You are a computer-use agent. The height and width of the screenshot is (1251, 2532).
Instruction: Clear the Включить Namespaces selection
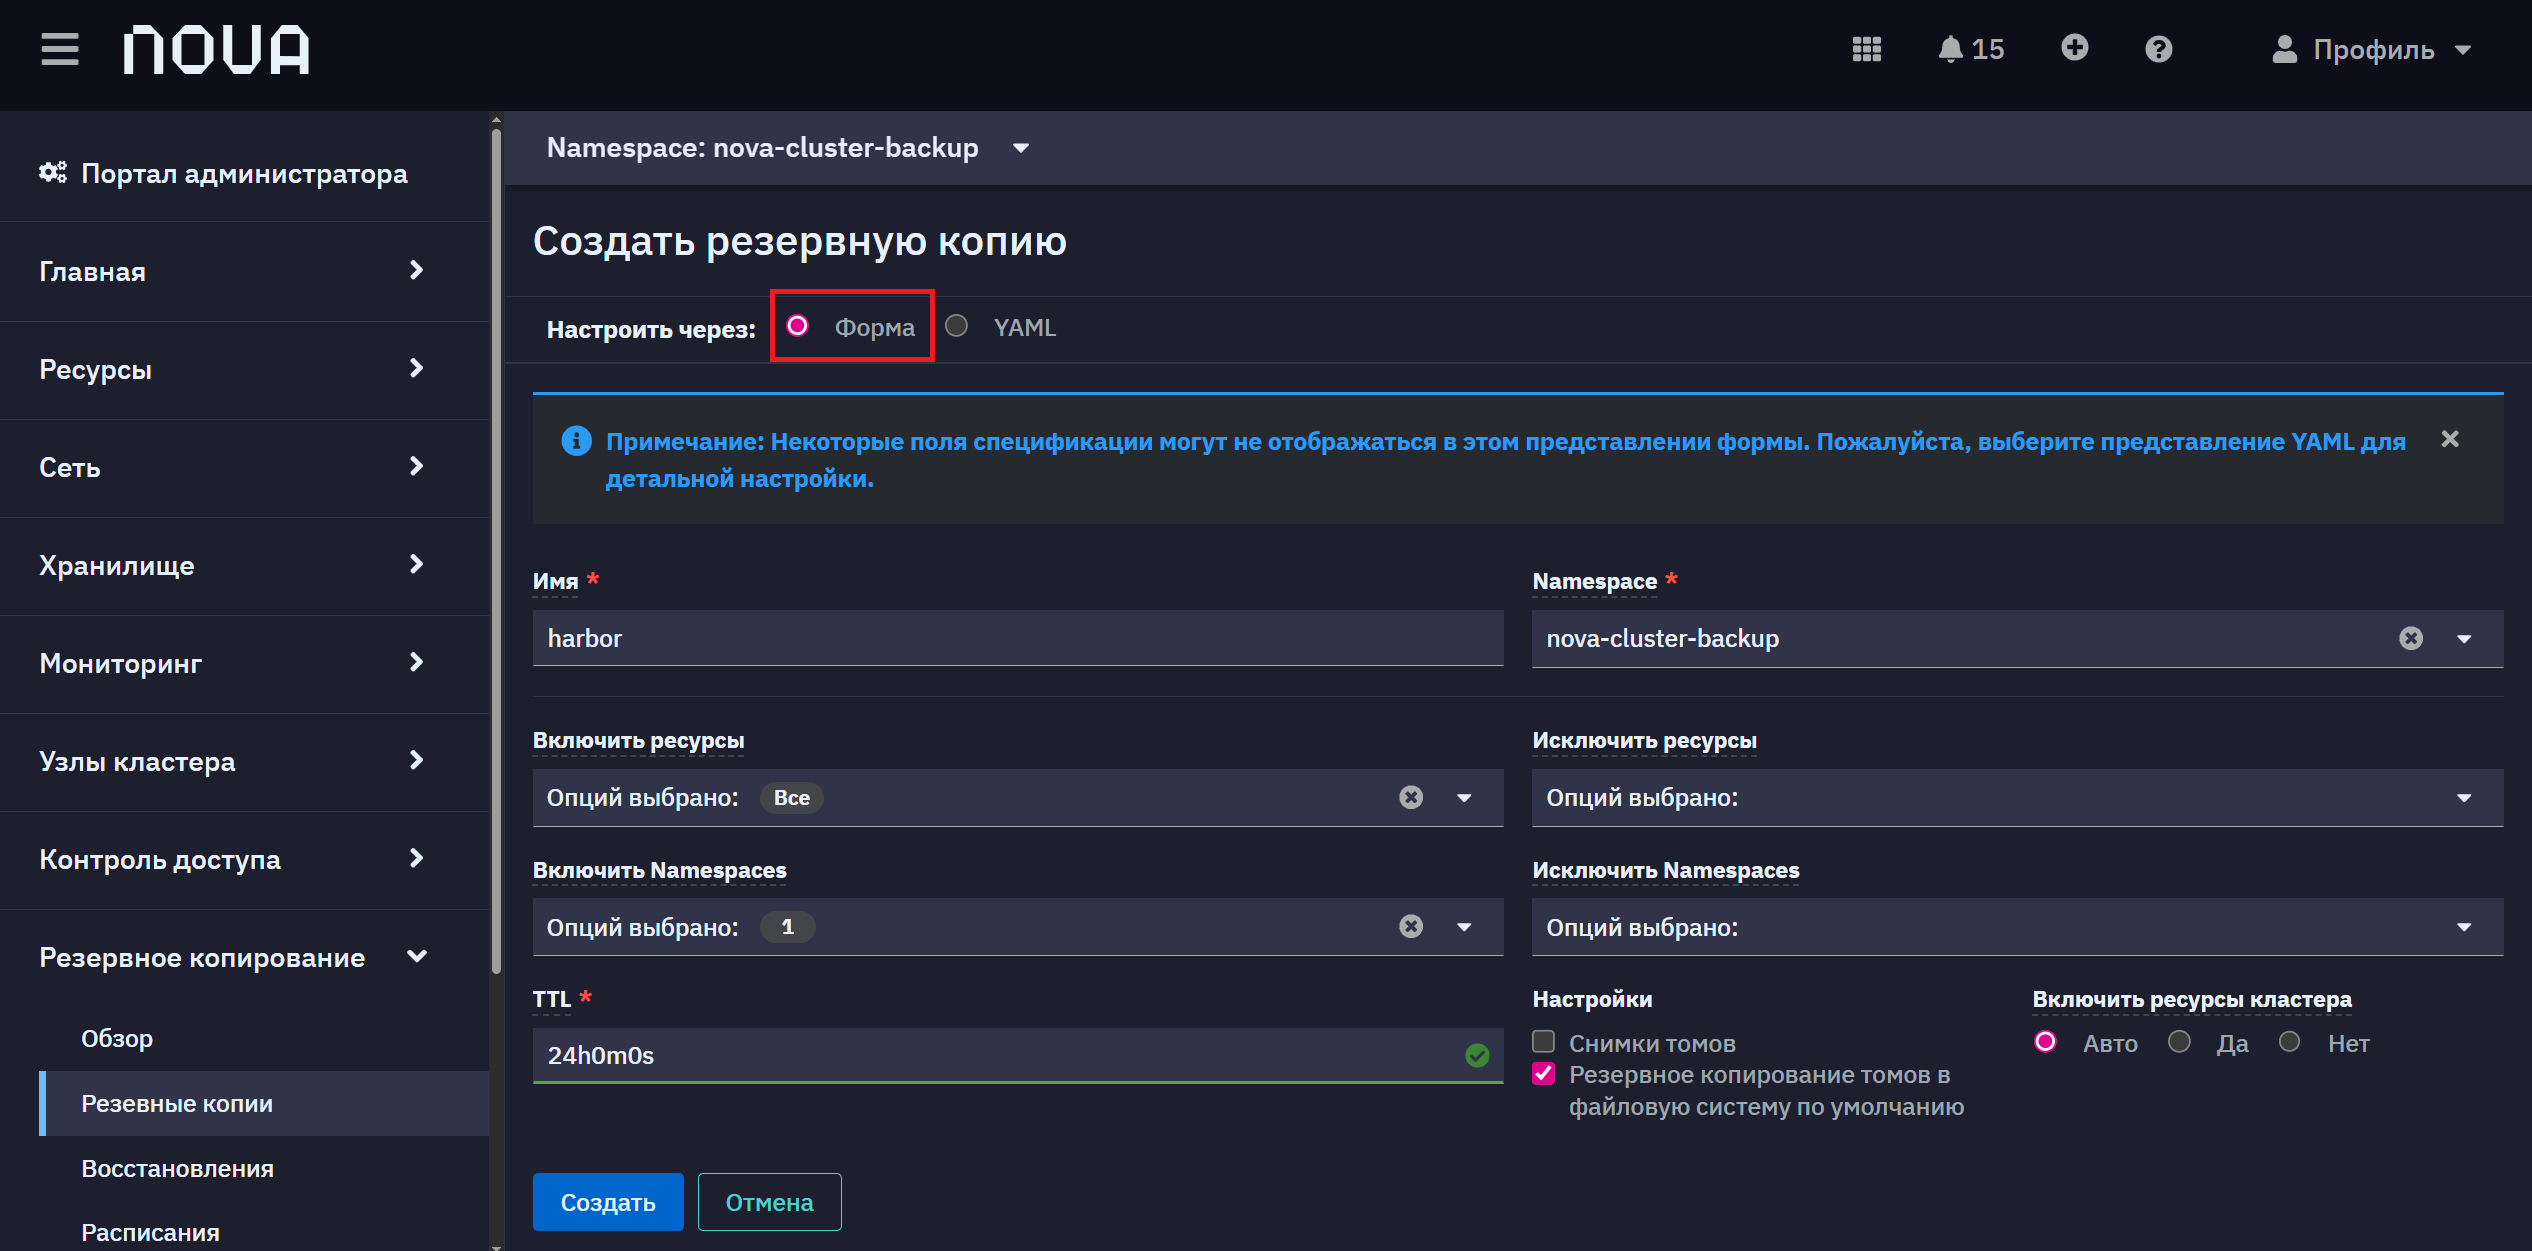(1411, 926)
